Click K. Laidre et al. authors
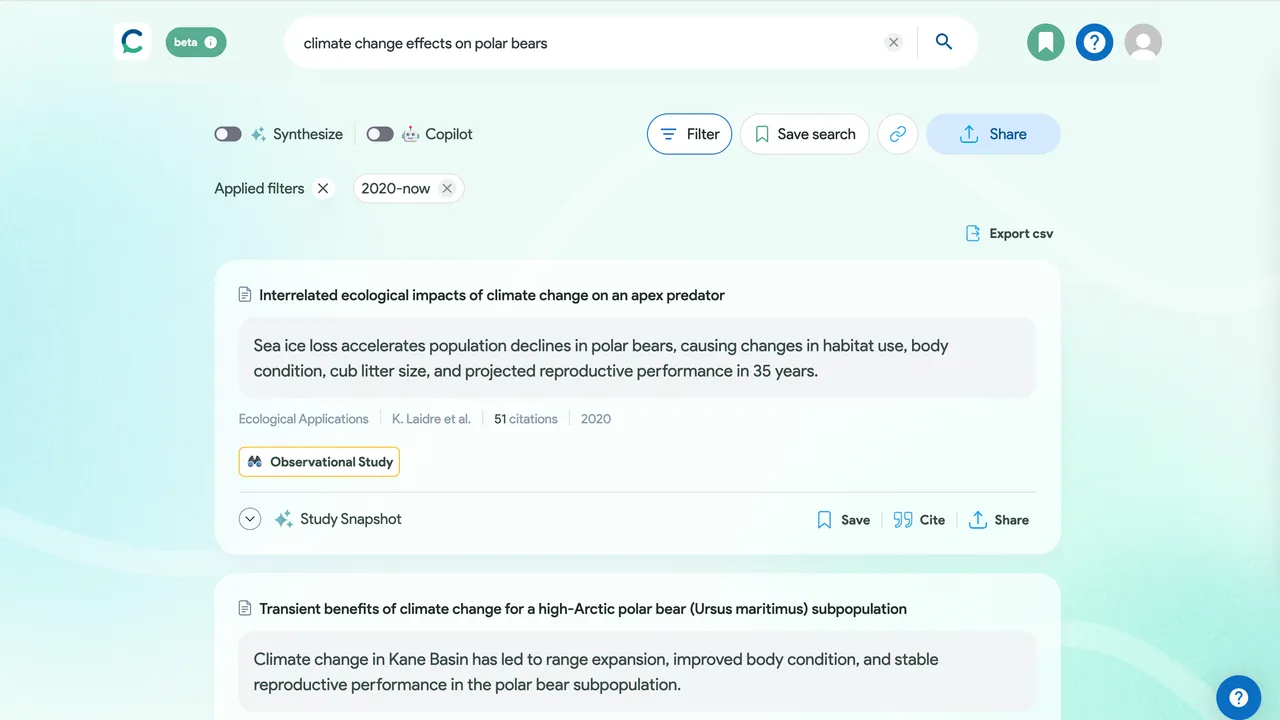The height and width of the screenshot is (720, 1280). (x=431, y=419)
